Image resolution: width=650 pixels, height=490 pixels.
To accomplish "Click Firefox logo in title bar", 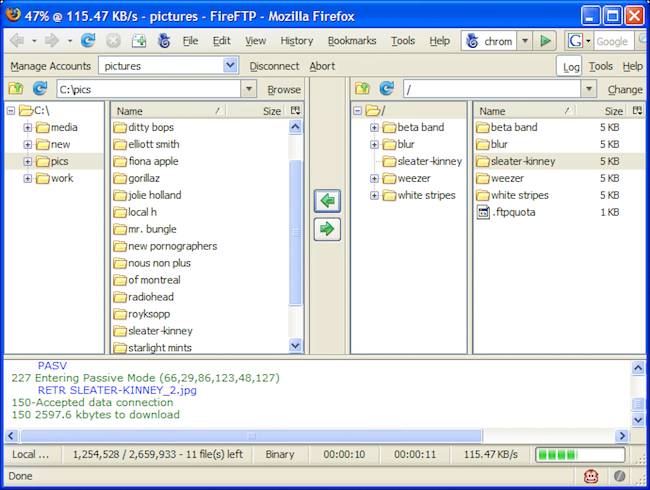I will [13, 15].
